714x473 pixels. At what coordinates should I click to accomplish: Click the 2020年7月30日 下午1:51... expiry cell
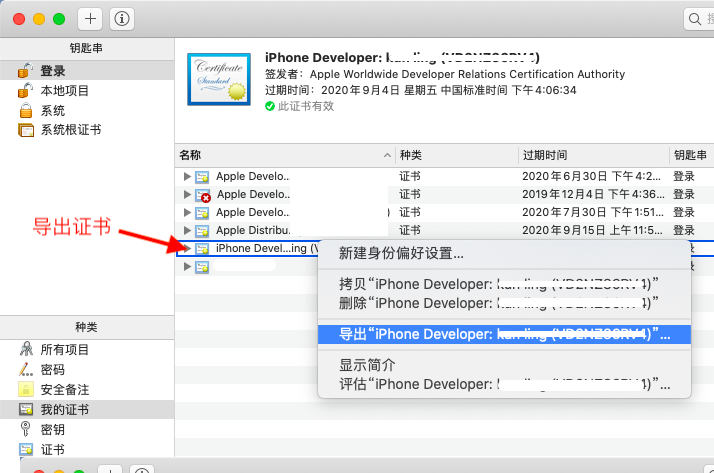pyautogui.click(x=593, y=212)
